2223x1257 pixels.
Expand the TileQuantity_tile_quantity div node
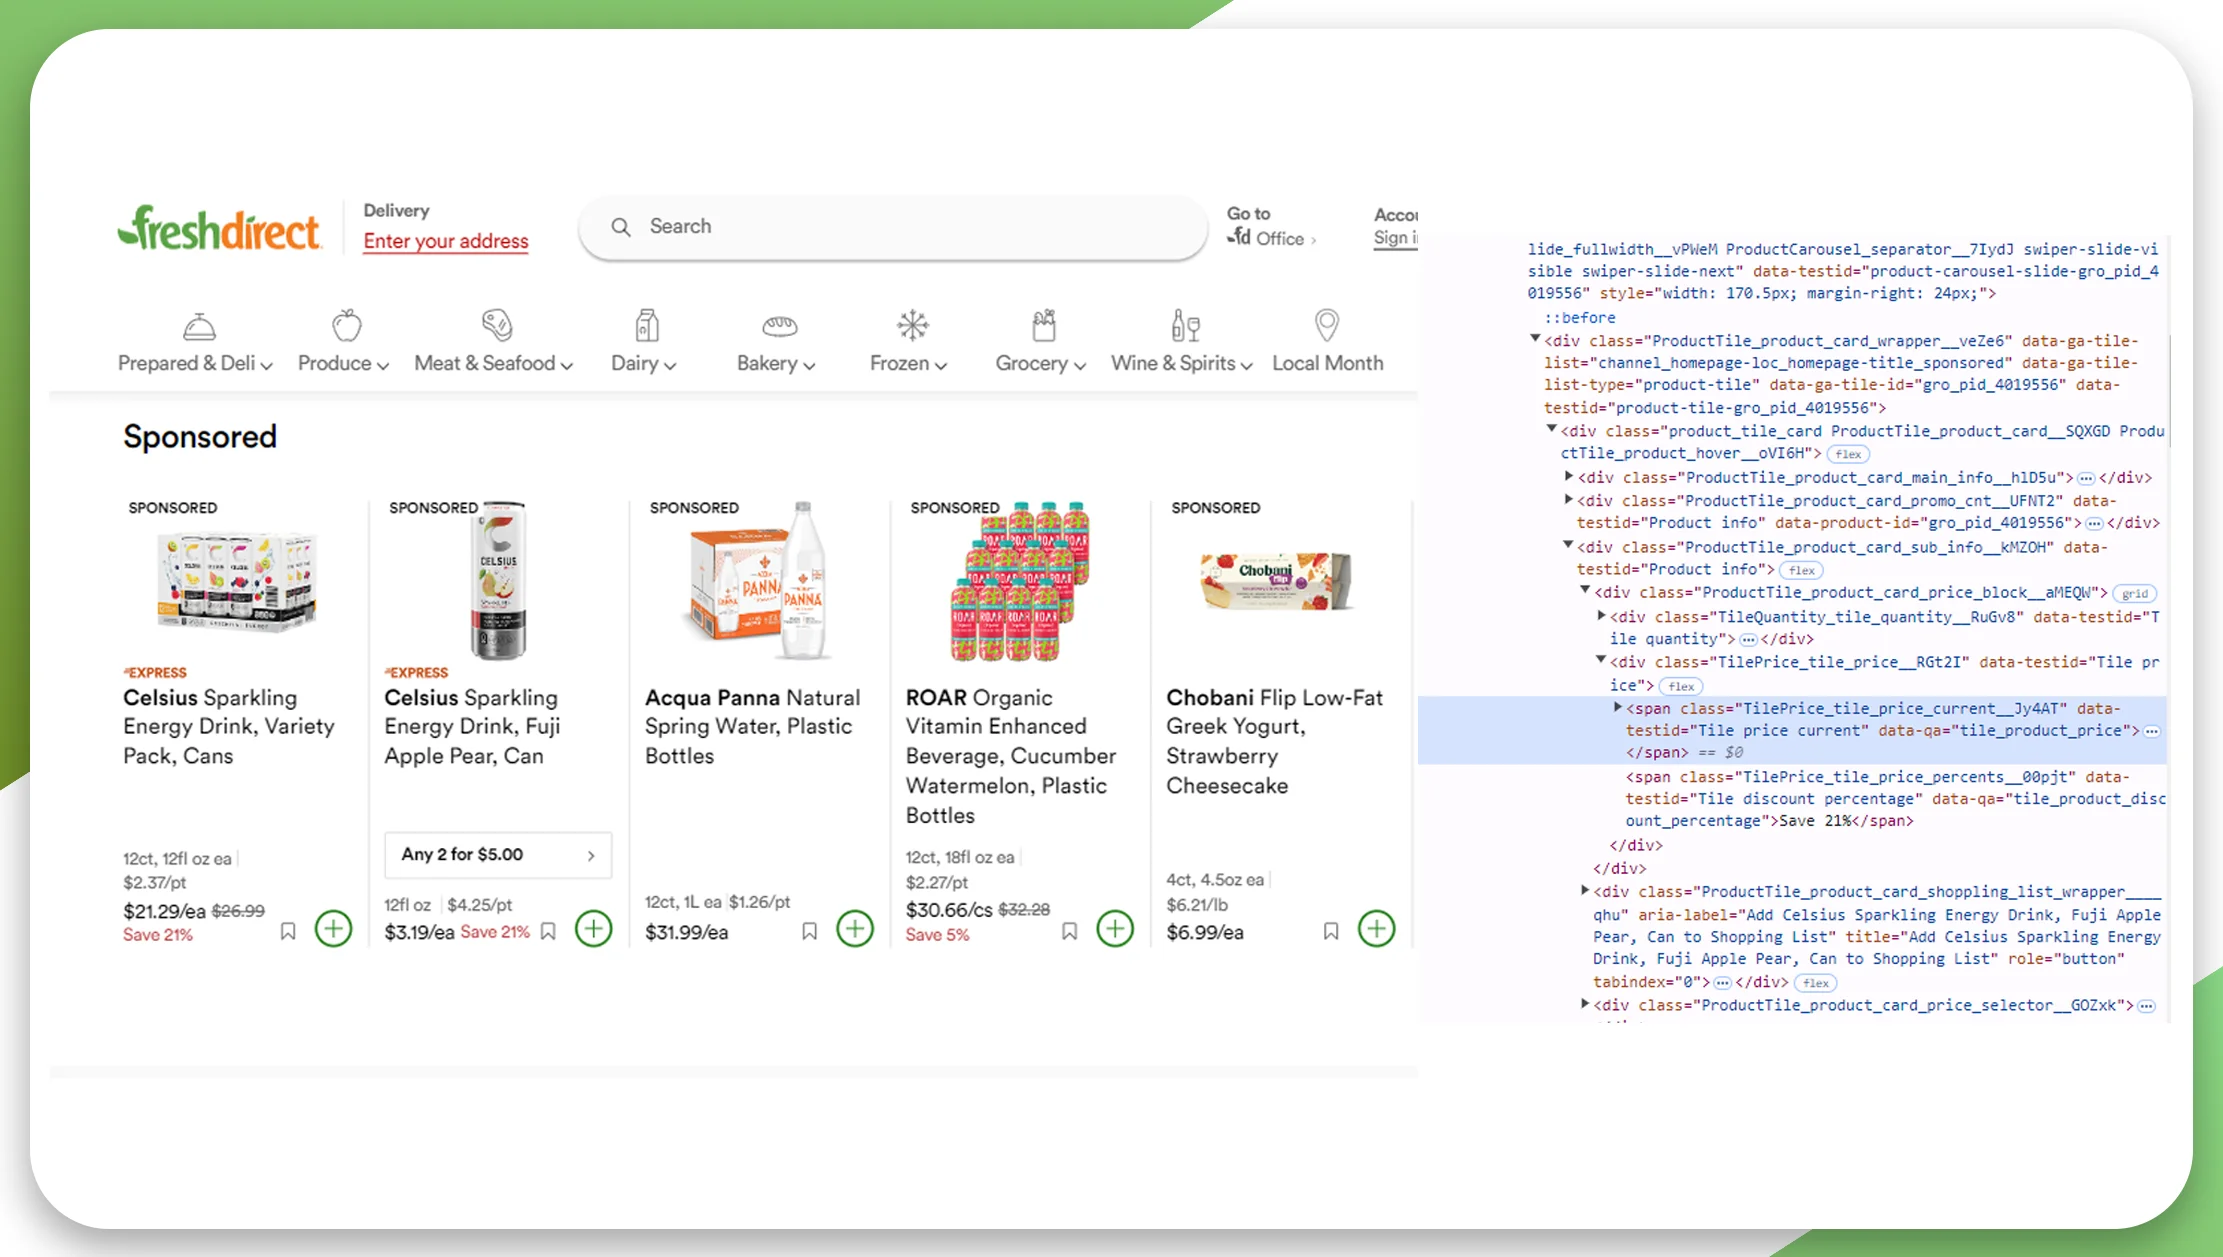(x=1601, y=616)
